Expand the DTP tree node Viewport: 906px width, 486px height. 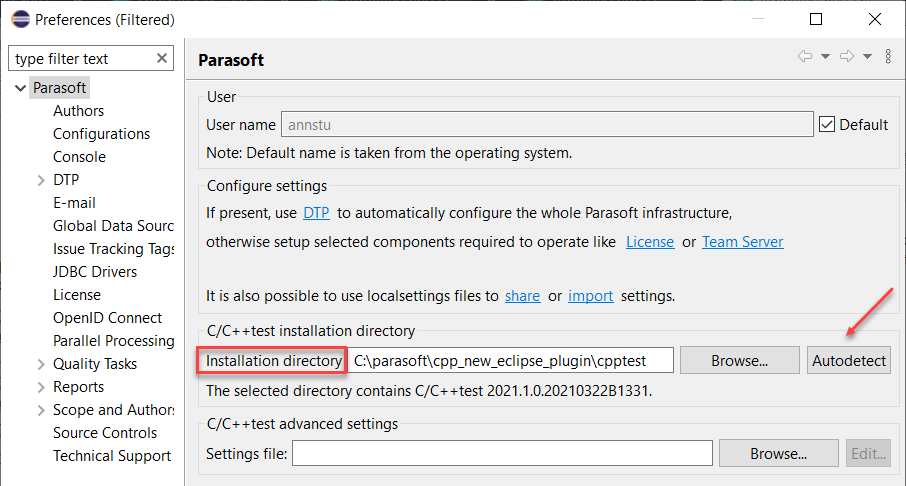pyautogui.click(x=41, y=180)
